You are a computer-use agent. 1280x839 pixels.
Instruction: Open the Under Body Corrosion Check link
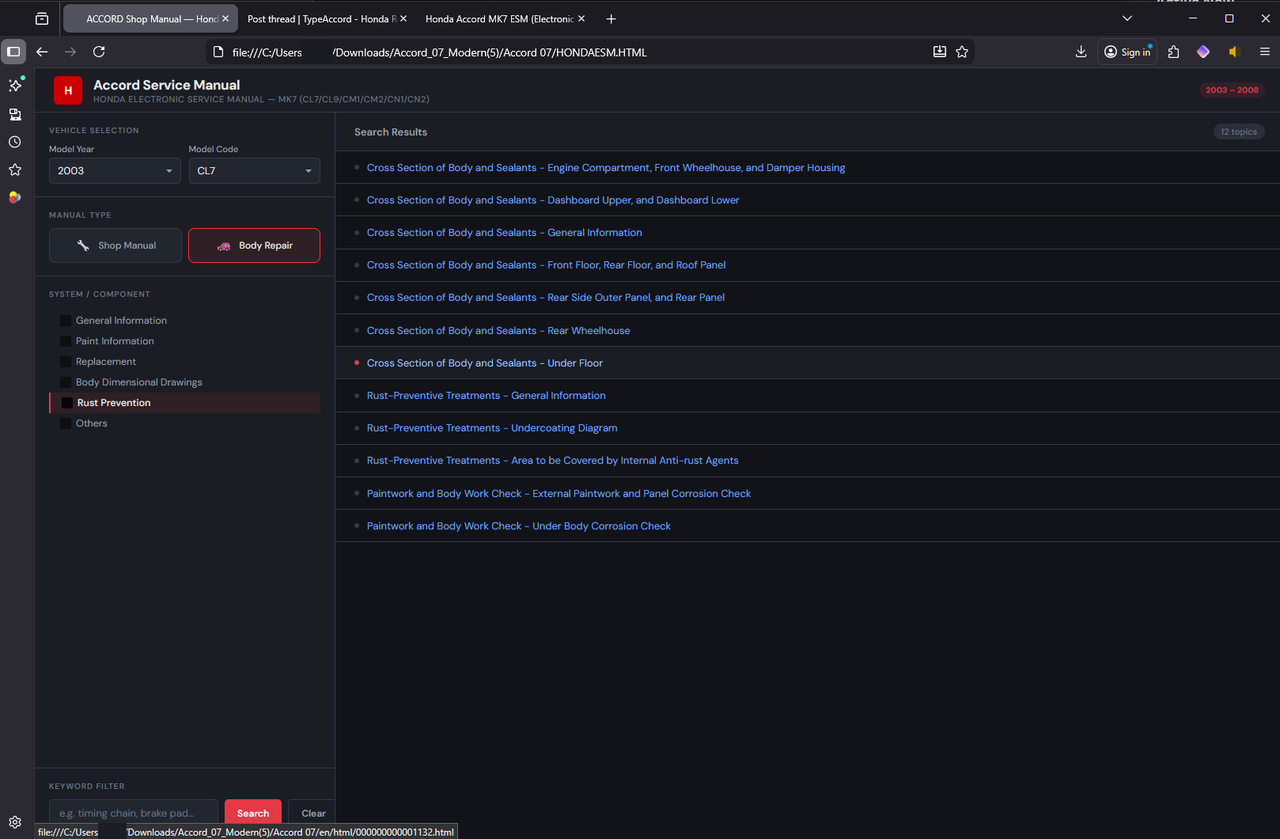519,526
